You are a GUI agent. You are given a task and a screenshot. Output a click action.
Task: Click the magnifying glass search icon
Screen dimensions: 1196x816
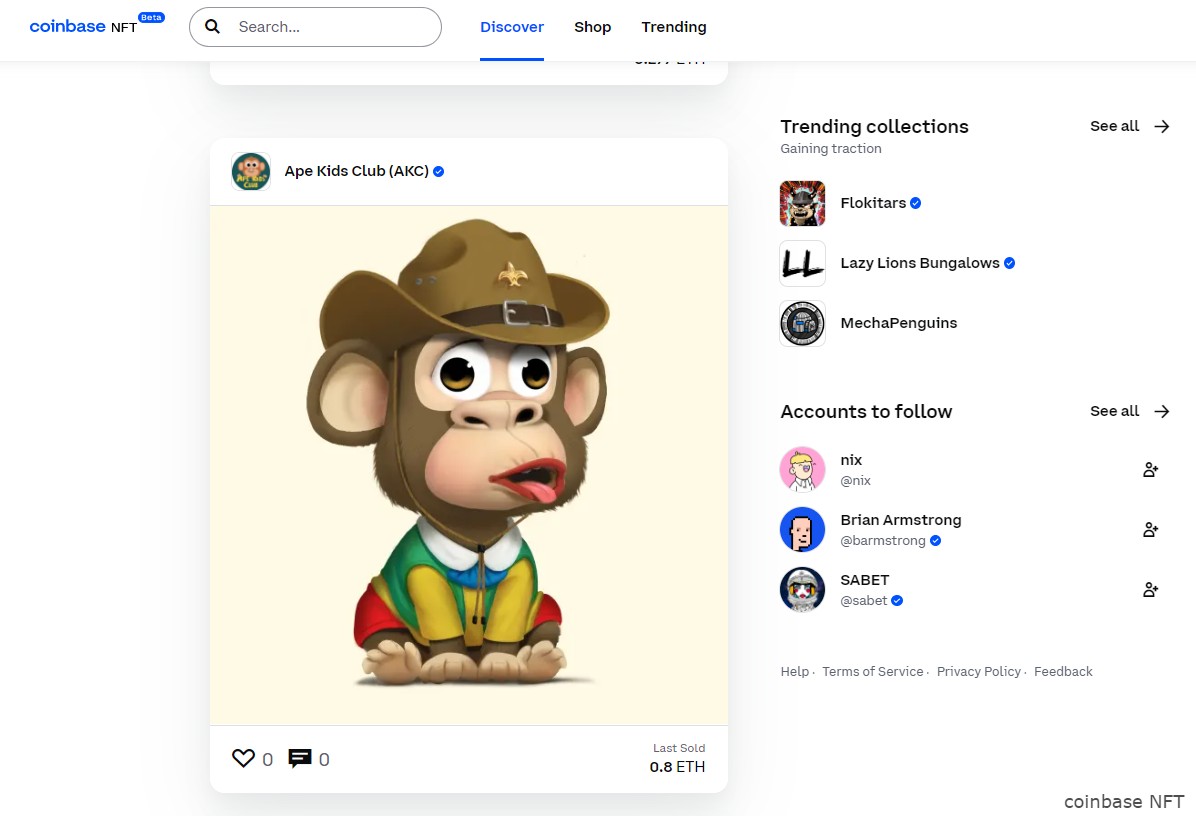point(212,27)
